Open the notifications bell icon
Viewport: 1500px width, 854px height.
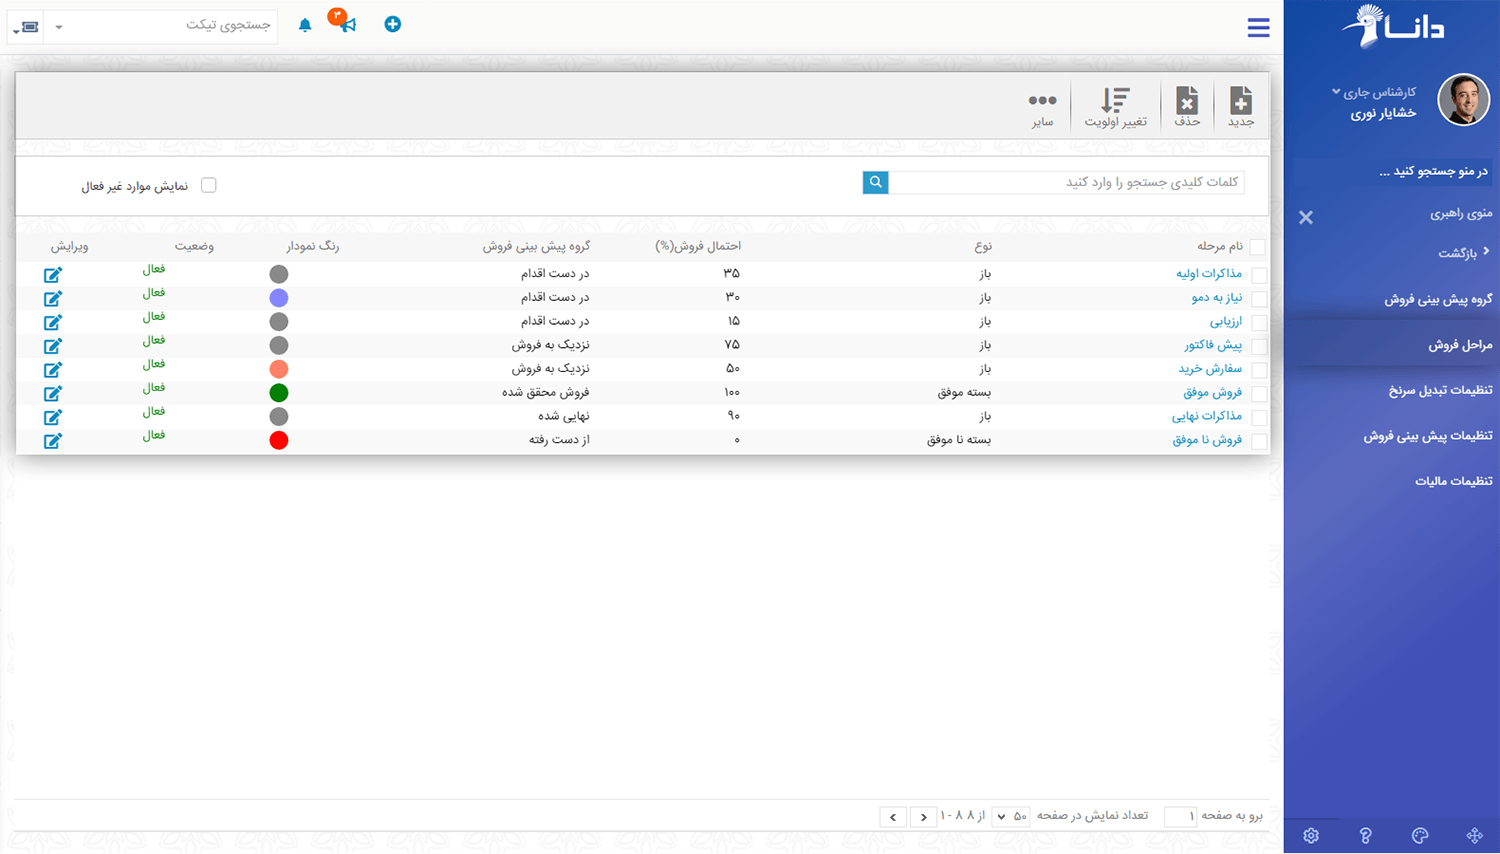click(305, 25)
